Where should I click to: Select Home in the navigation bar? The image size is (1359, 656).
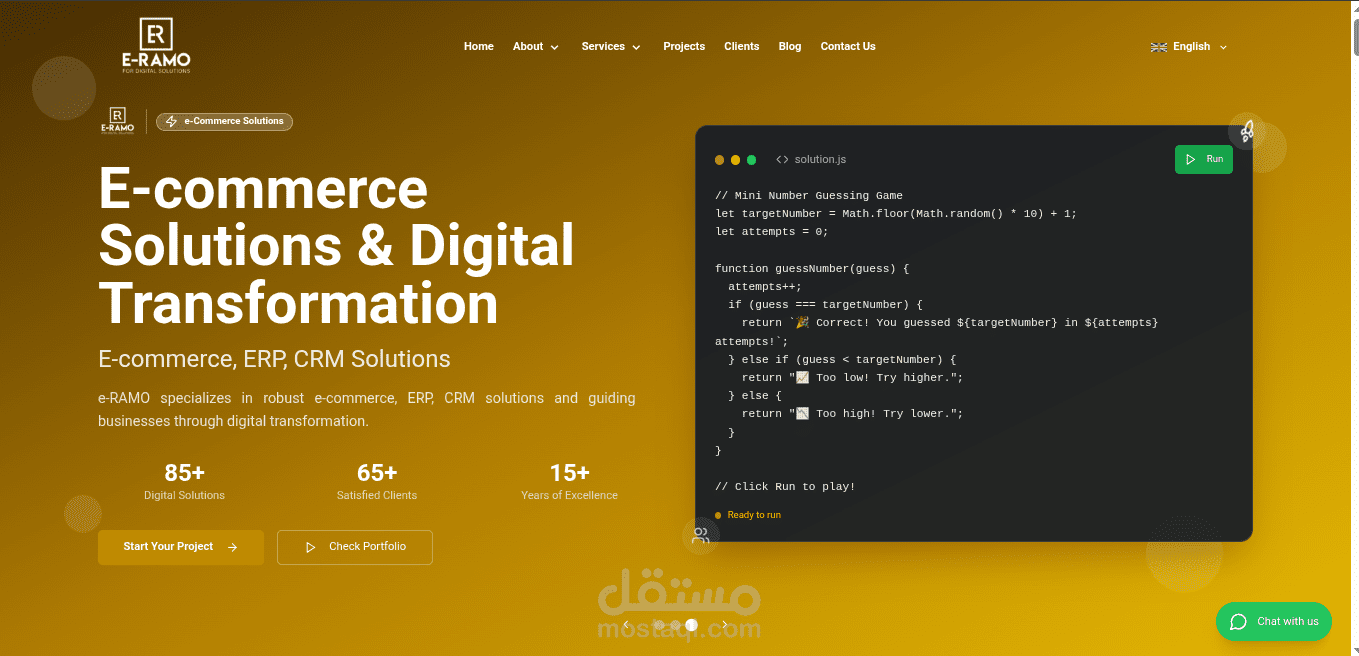click(478, 46)
